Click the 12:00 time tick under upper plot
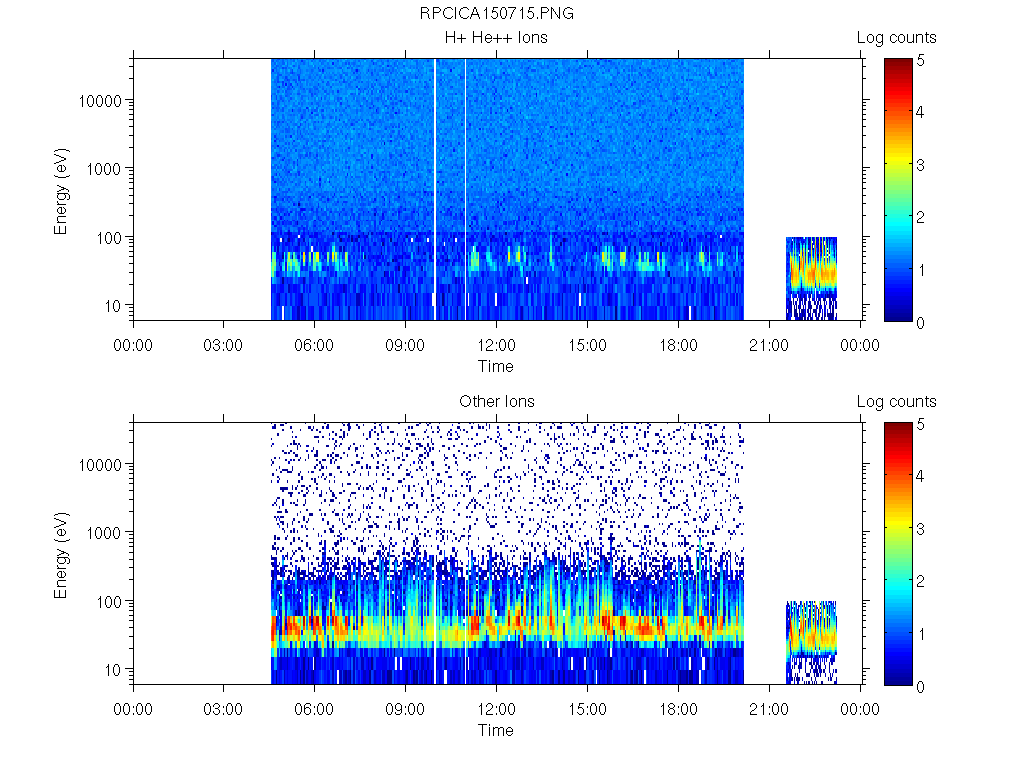 coord(496,345)
